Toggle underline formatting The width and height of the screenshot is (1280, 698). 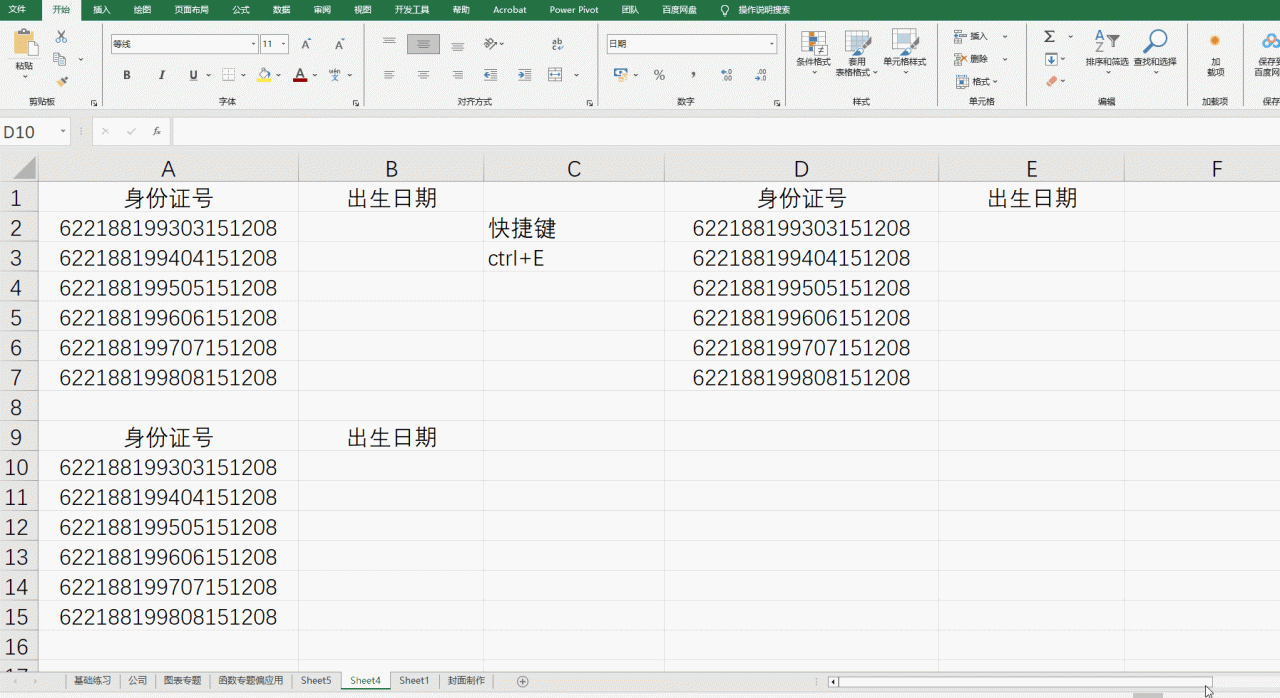coord(193,75)
